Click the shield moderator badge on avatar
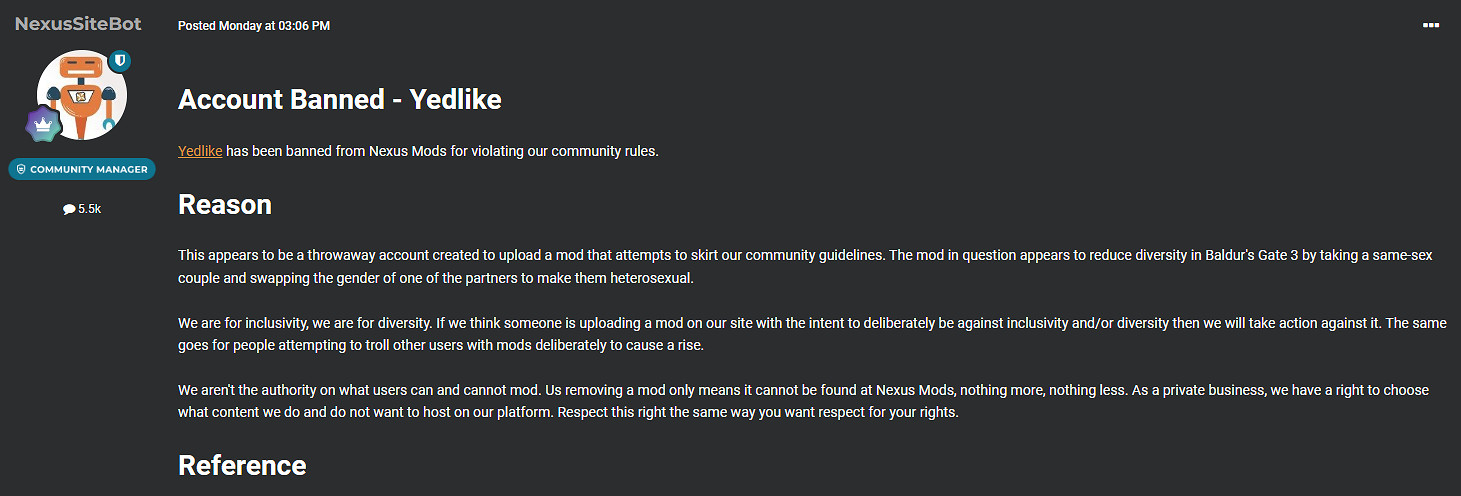The image size is (1461, 496). coord(120,62)
